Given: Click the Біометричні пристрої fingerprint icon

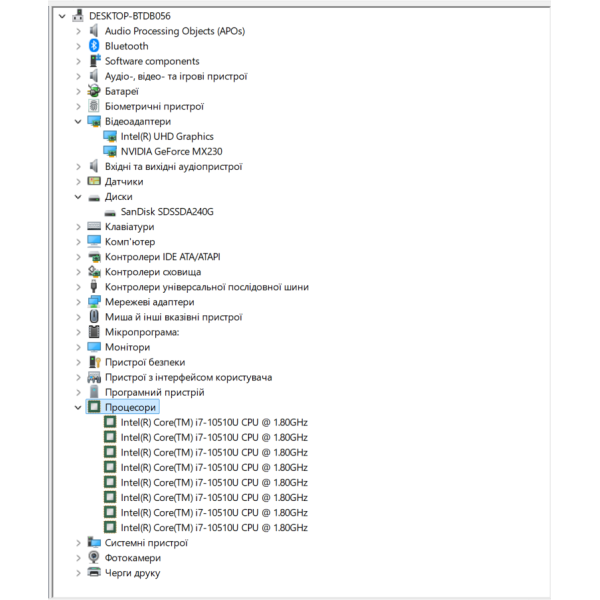Looking at the screenshot, I should point(94,106).
